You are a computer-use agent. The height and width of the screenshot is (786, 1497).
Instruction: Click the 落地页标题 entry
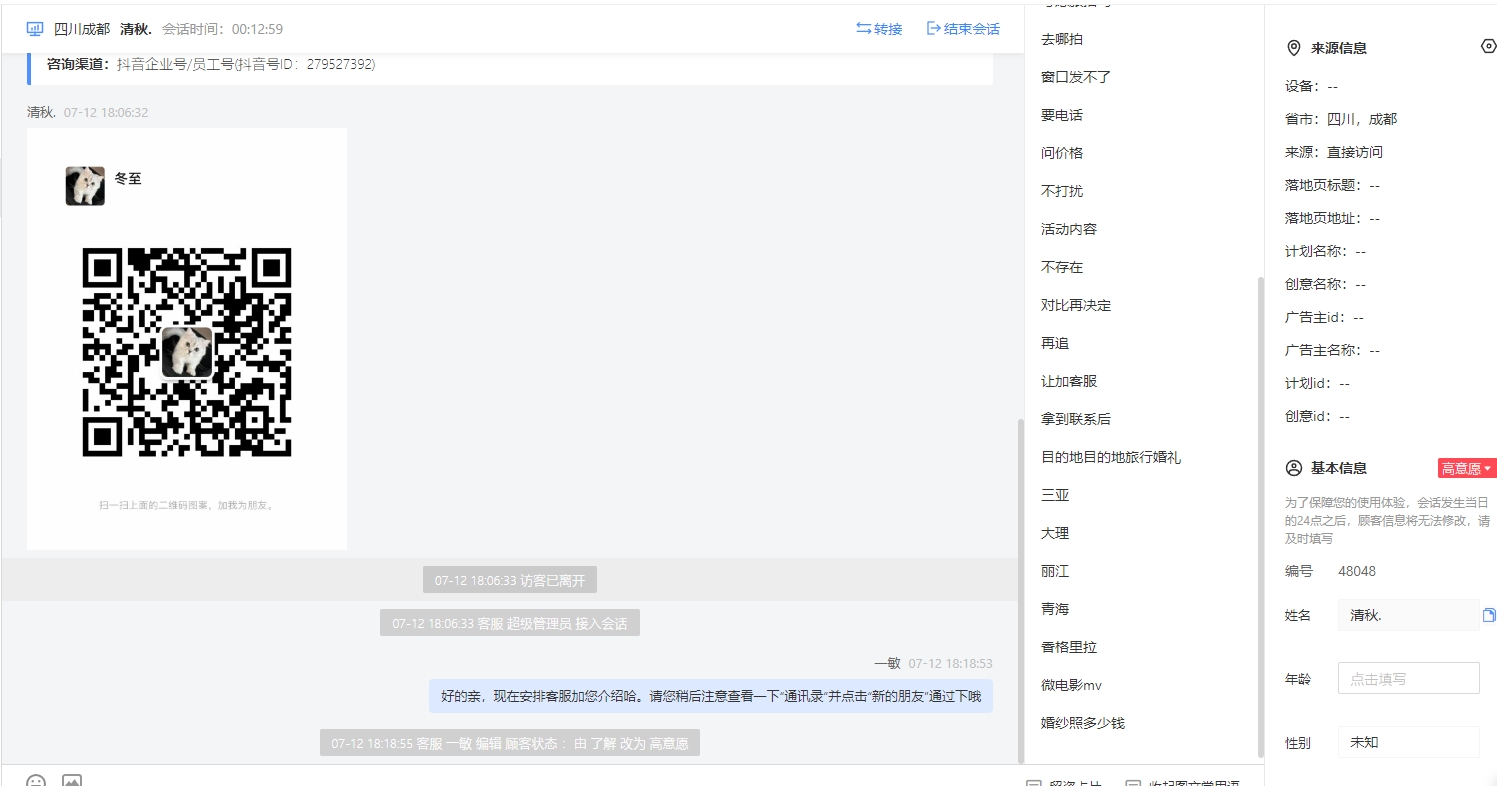pyautogui.click(x=1333, y=185)
